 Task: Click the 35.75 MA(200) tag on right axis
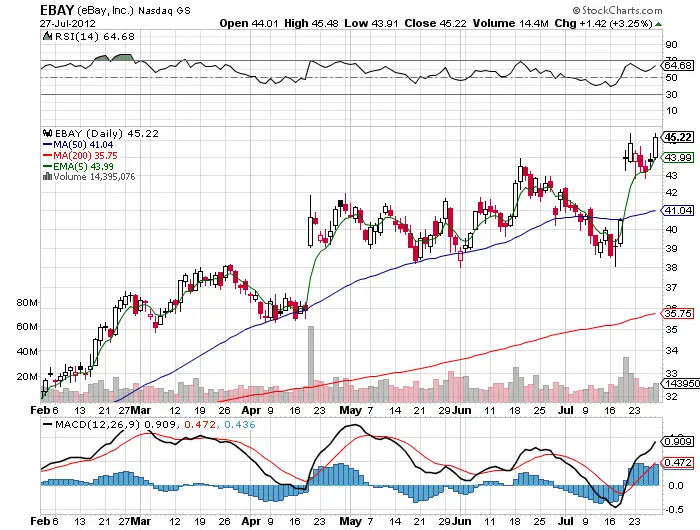point(678,313)
